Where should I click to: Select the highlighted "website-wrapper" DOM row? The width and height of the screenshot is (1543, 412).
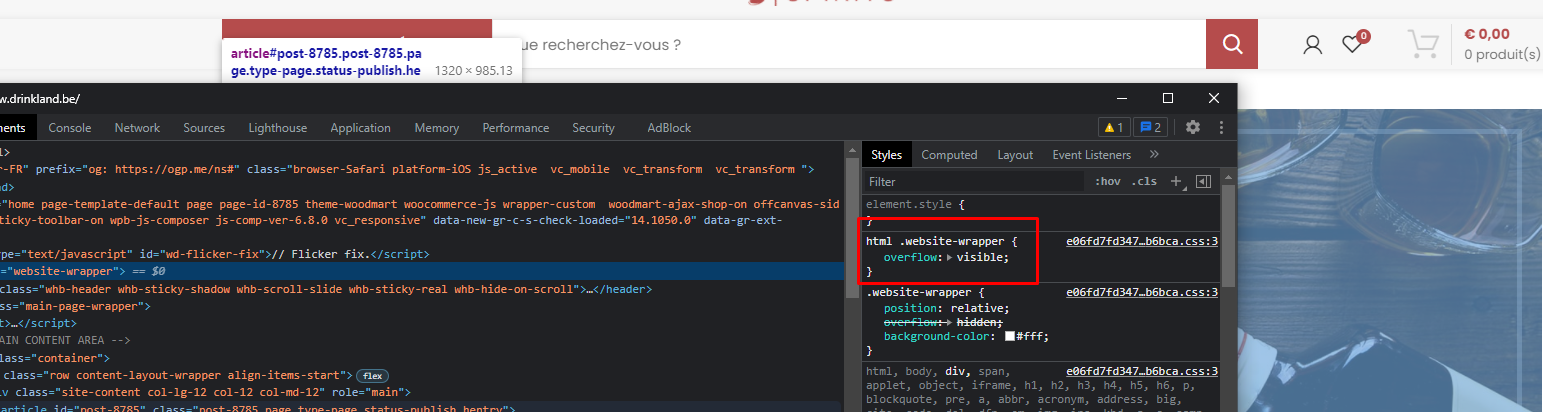(x=424, y=271)
